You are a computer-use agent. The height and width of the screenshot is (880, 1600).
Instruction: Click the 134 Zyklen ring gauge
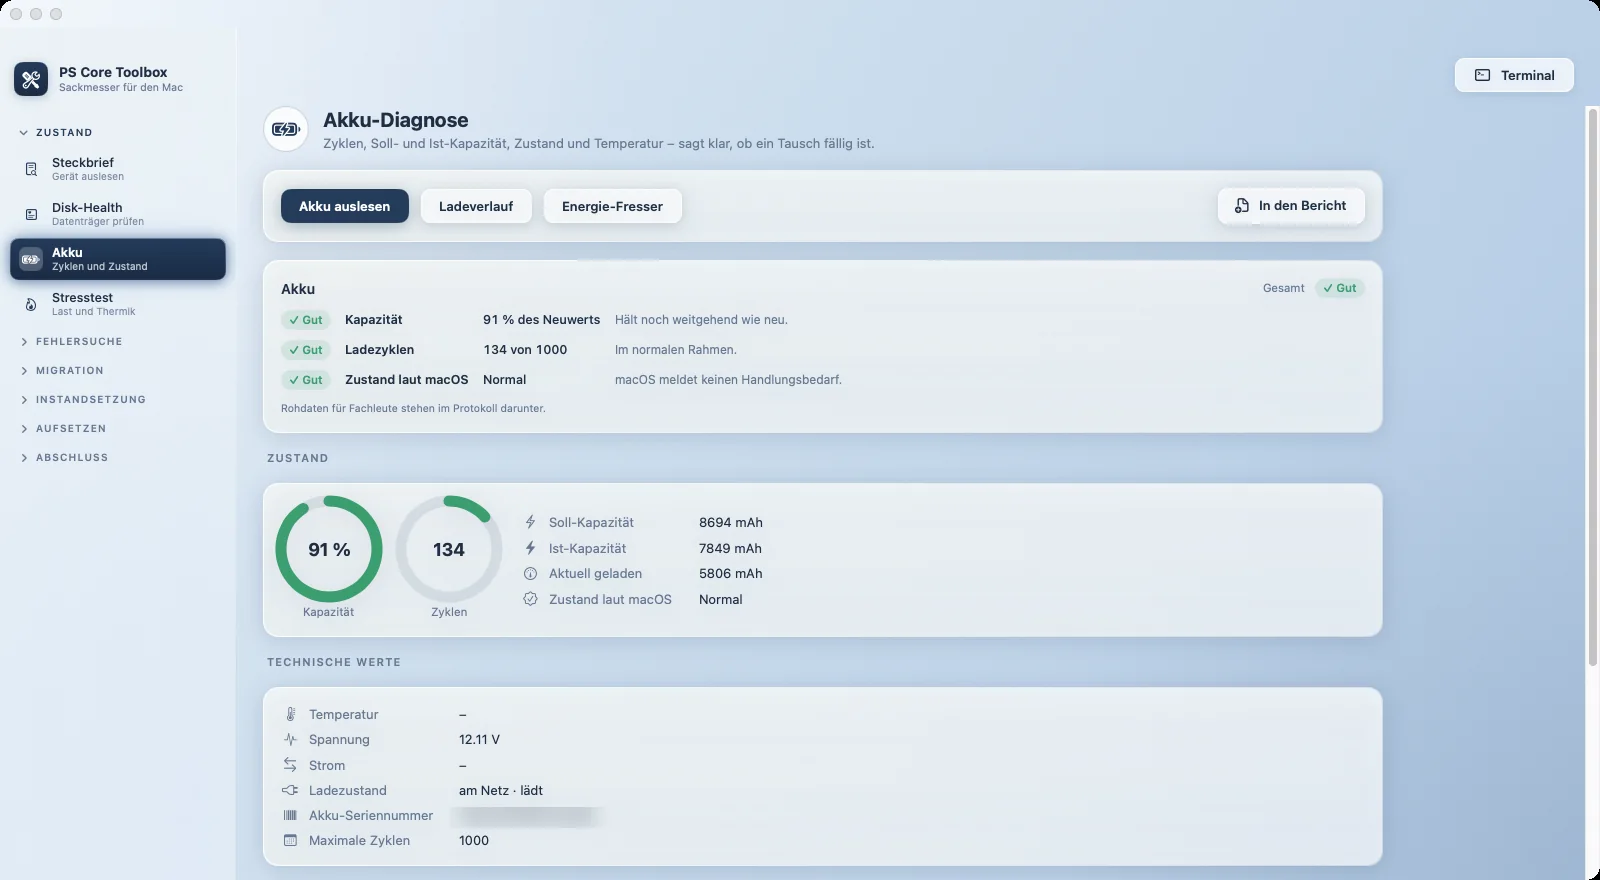449,549
